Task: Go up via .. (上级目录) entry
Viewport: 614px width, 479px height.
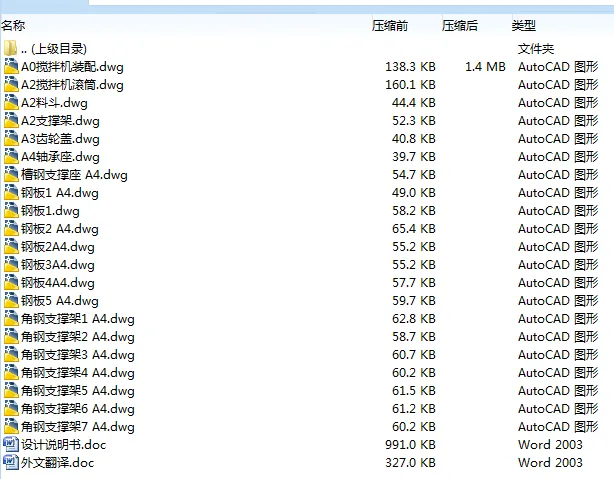Action: tap(58, 48)
